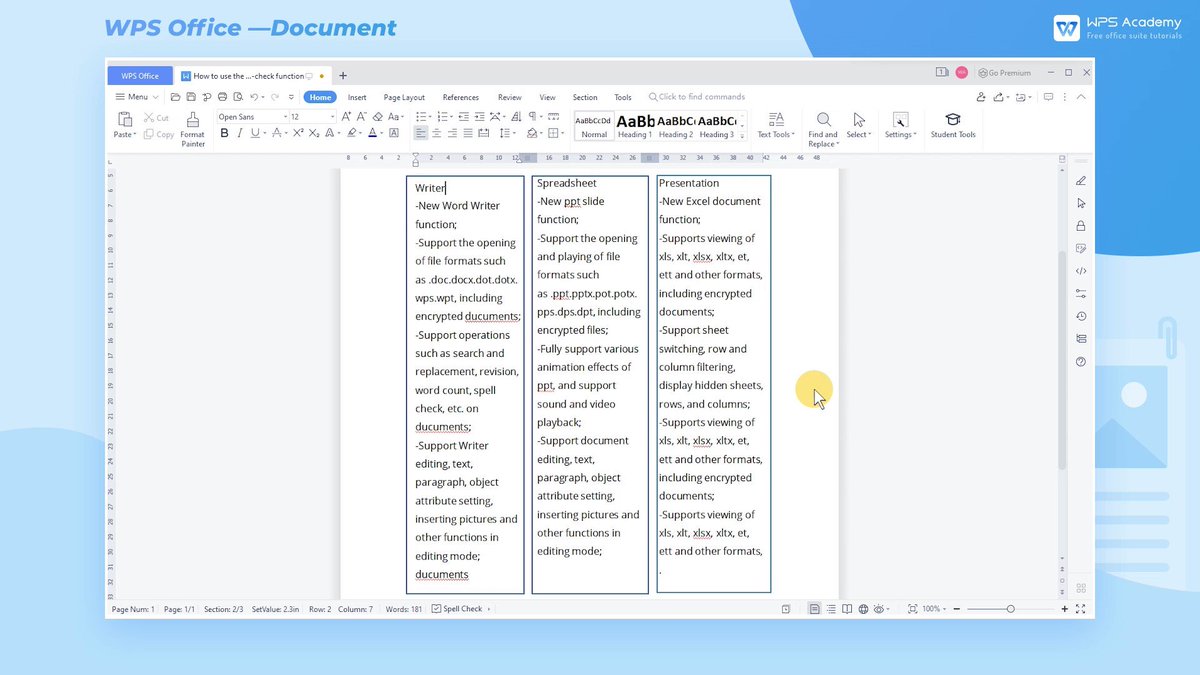Click the share export icon at top right
This screenshot has width=1200, height=675.
[x=1000, y=97]
